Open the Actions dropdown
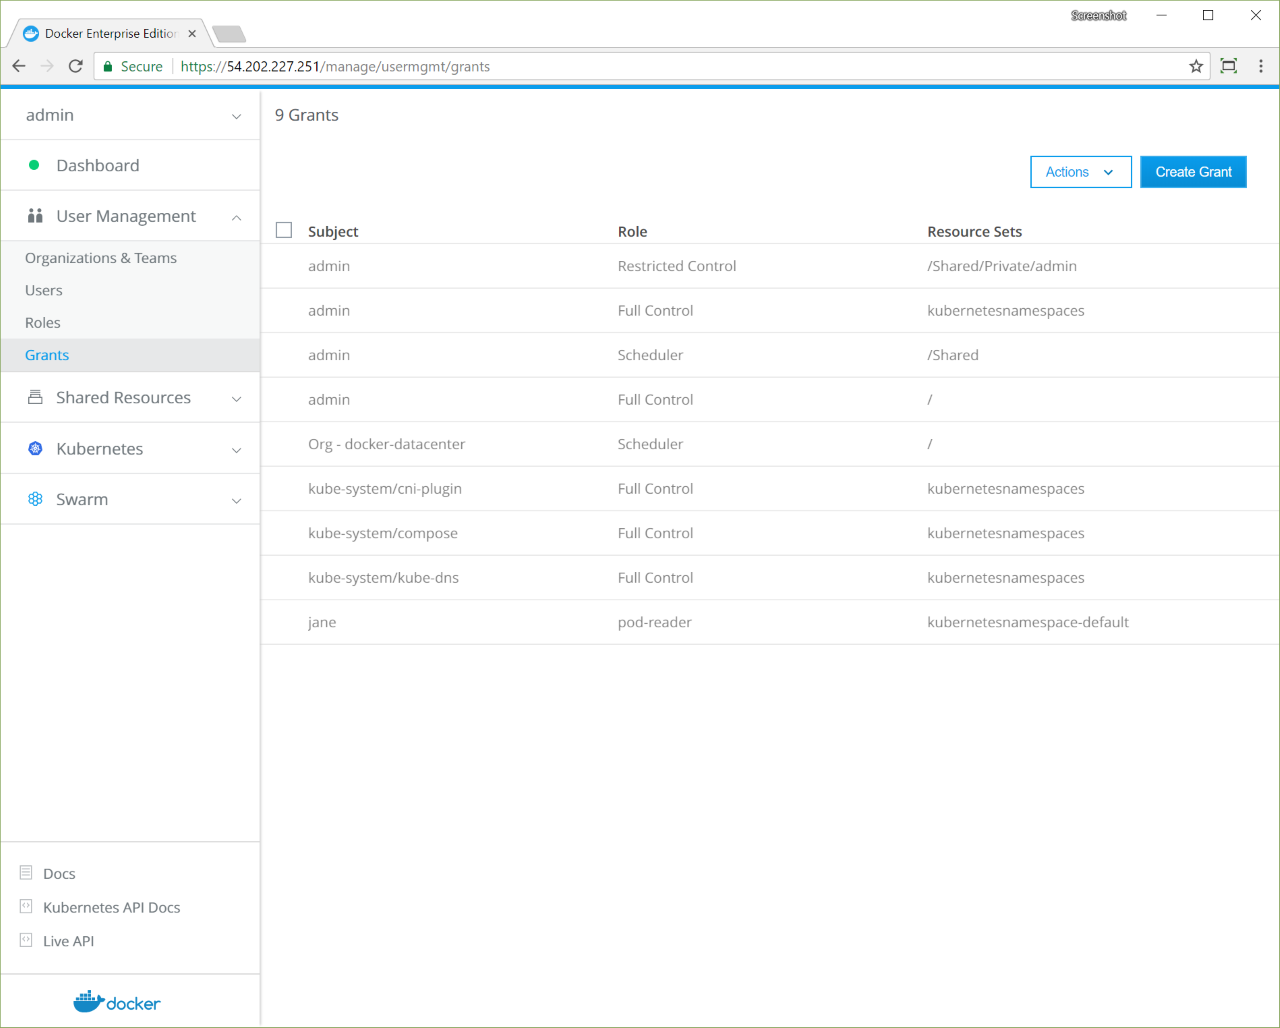Image resolution: width=1280 pixels, height=1028 pixels. tap(1080, 172)
